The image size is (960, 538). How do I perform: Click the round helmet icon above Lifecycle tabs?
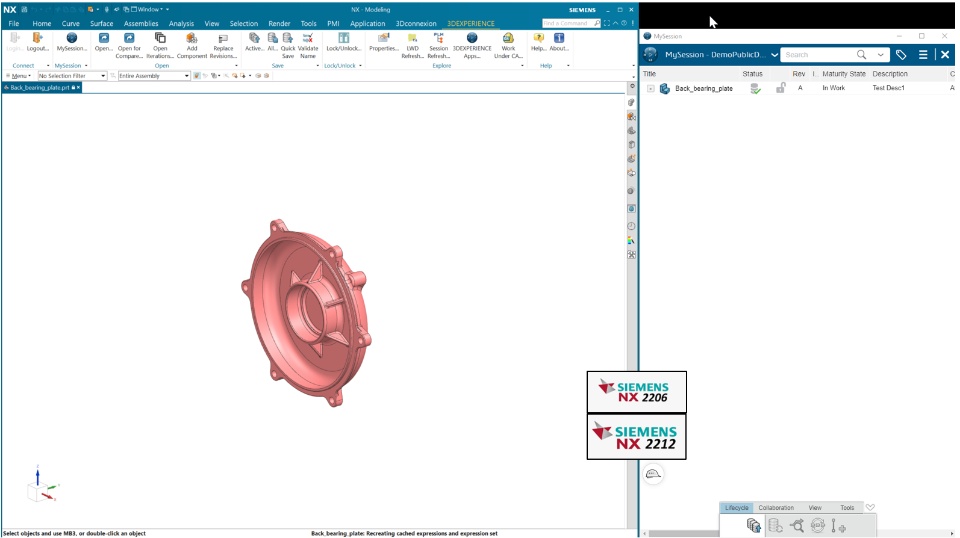(653, 474)
